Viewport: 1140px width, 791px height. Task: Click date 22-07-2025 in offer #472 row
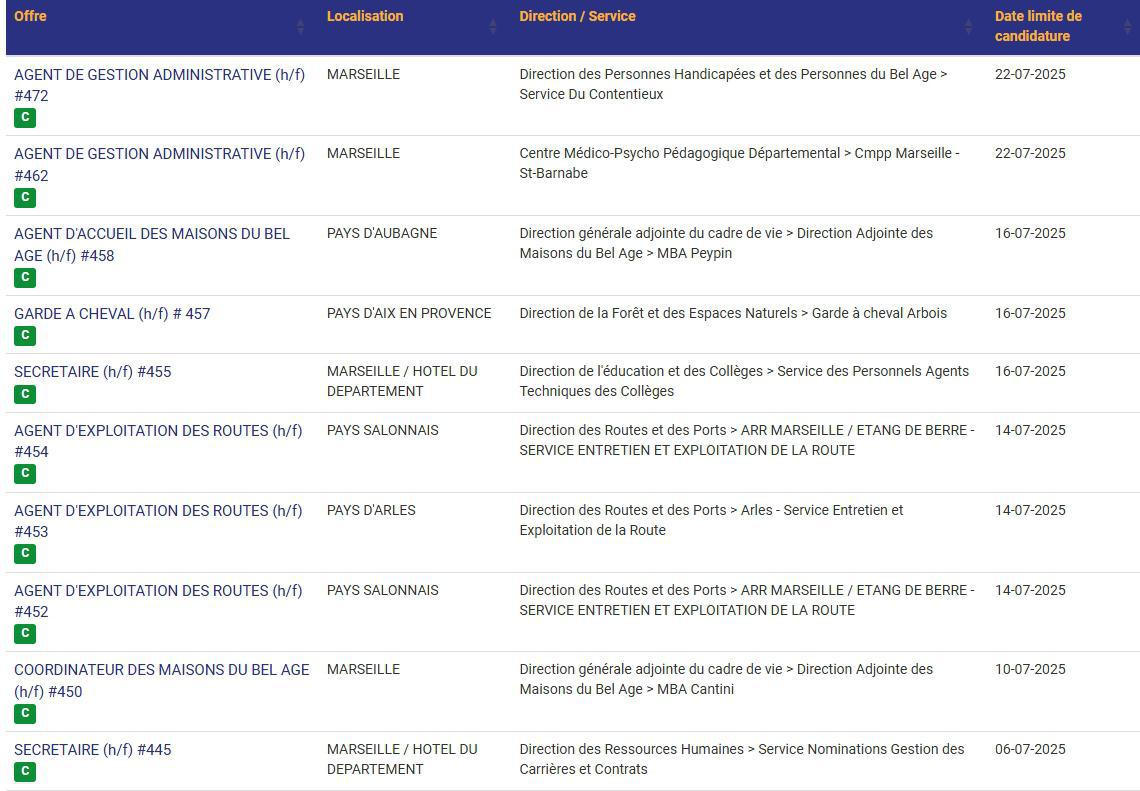[x=1030, y=74]
